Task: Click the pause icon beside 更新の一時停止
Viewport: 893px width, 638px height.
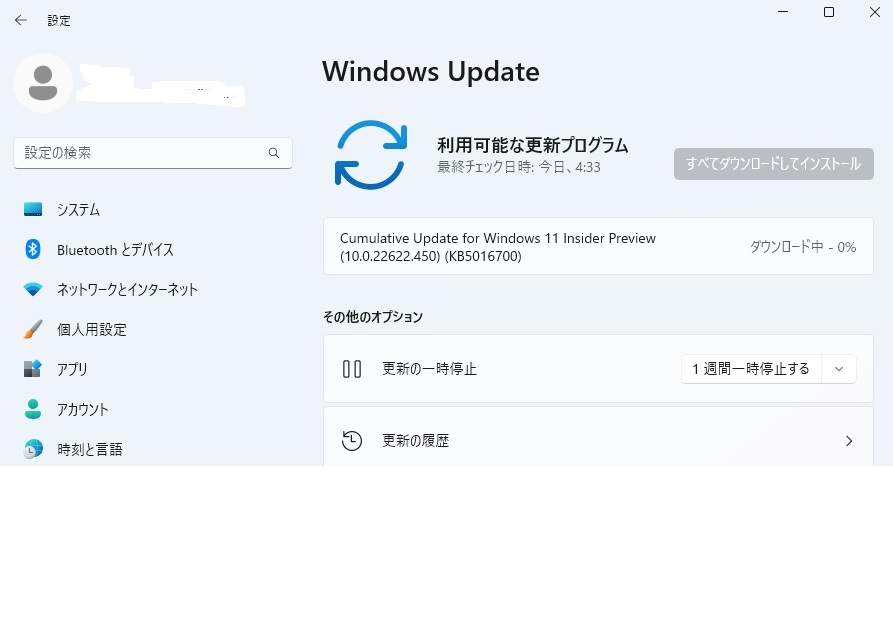Action: coord(352,369)
